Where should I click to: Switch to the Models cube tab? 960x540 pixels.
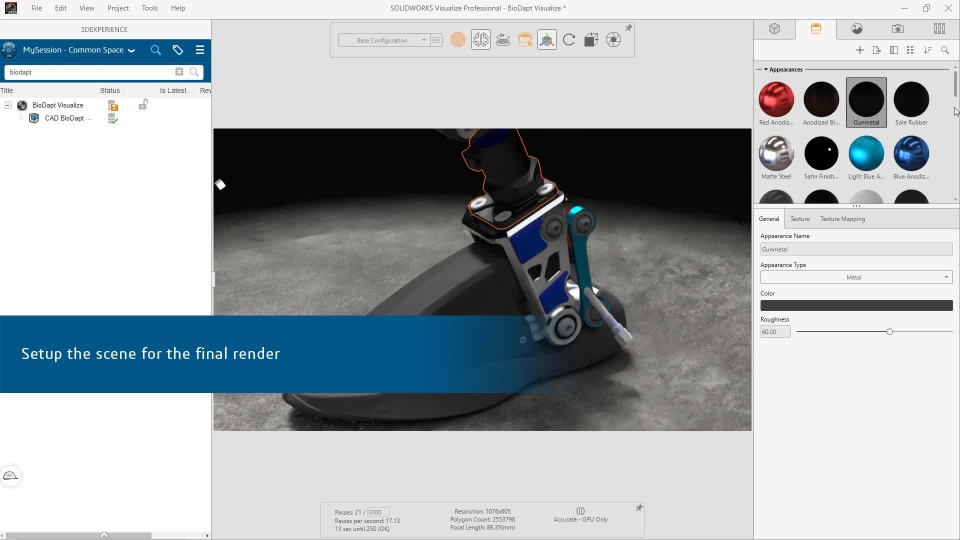[x=774, y=29]
